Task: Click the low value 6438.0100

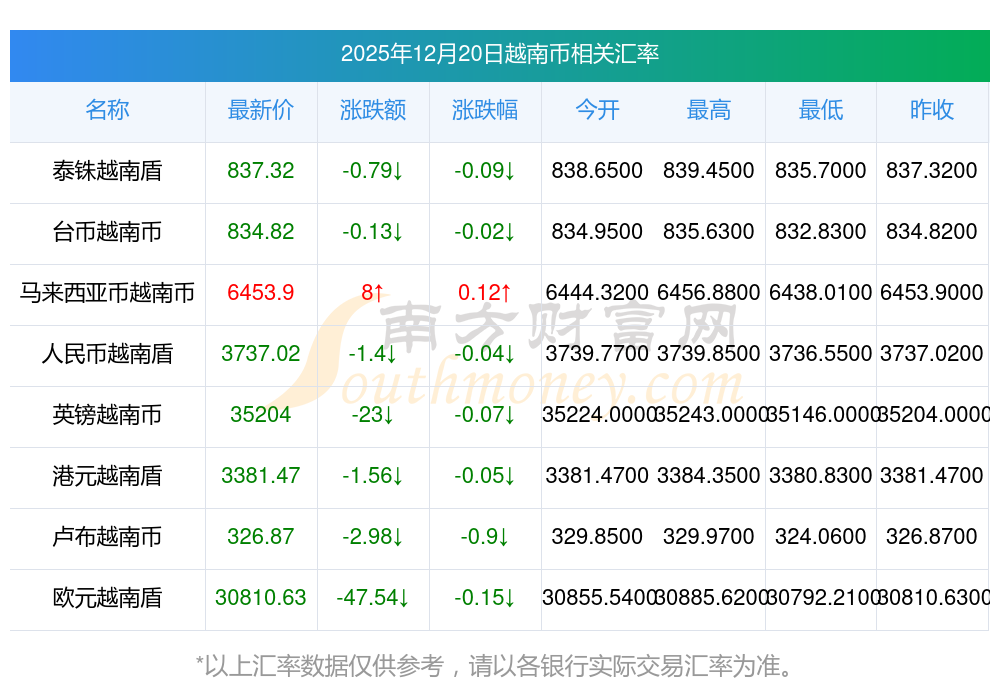Action: 821,292
